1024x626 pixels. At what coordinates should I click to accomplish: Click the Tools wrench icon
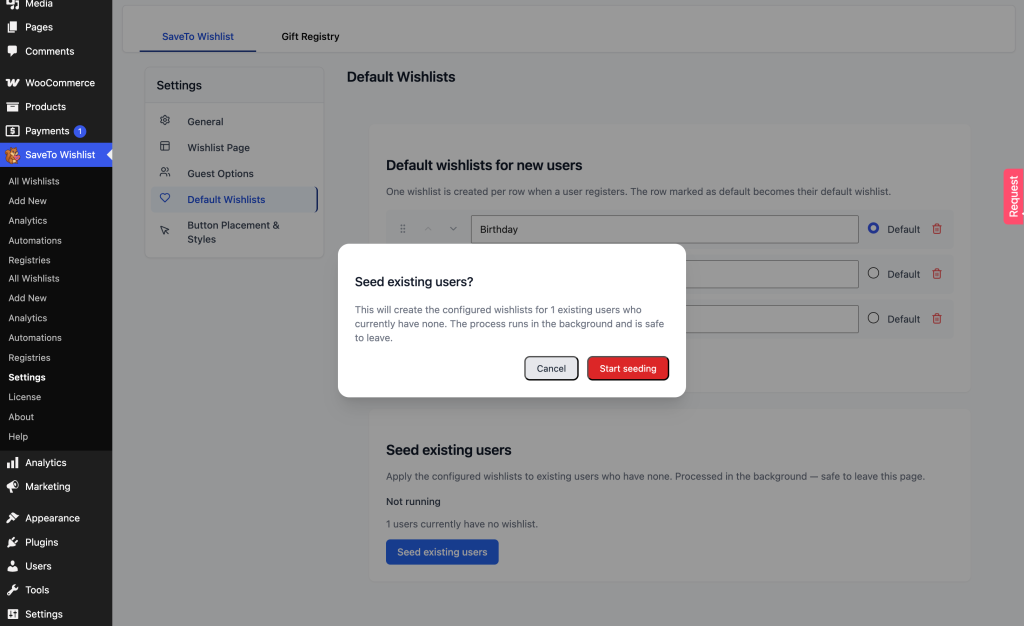12,590
